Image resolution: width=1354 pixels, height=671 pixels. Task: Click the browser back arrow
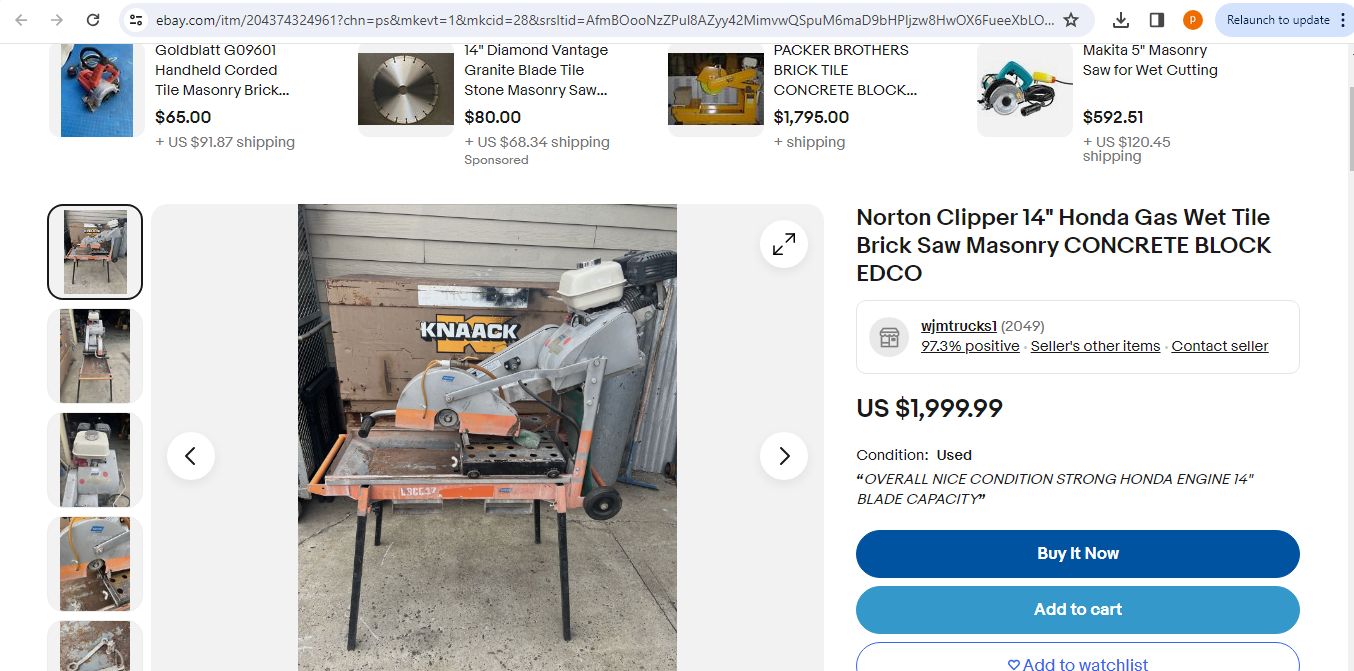[x=22, y=20]
